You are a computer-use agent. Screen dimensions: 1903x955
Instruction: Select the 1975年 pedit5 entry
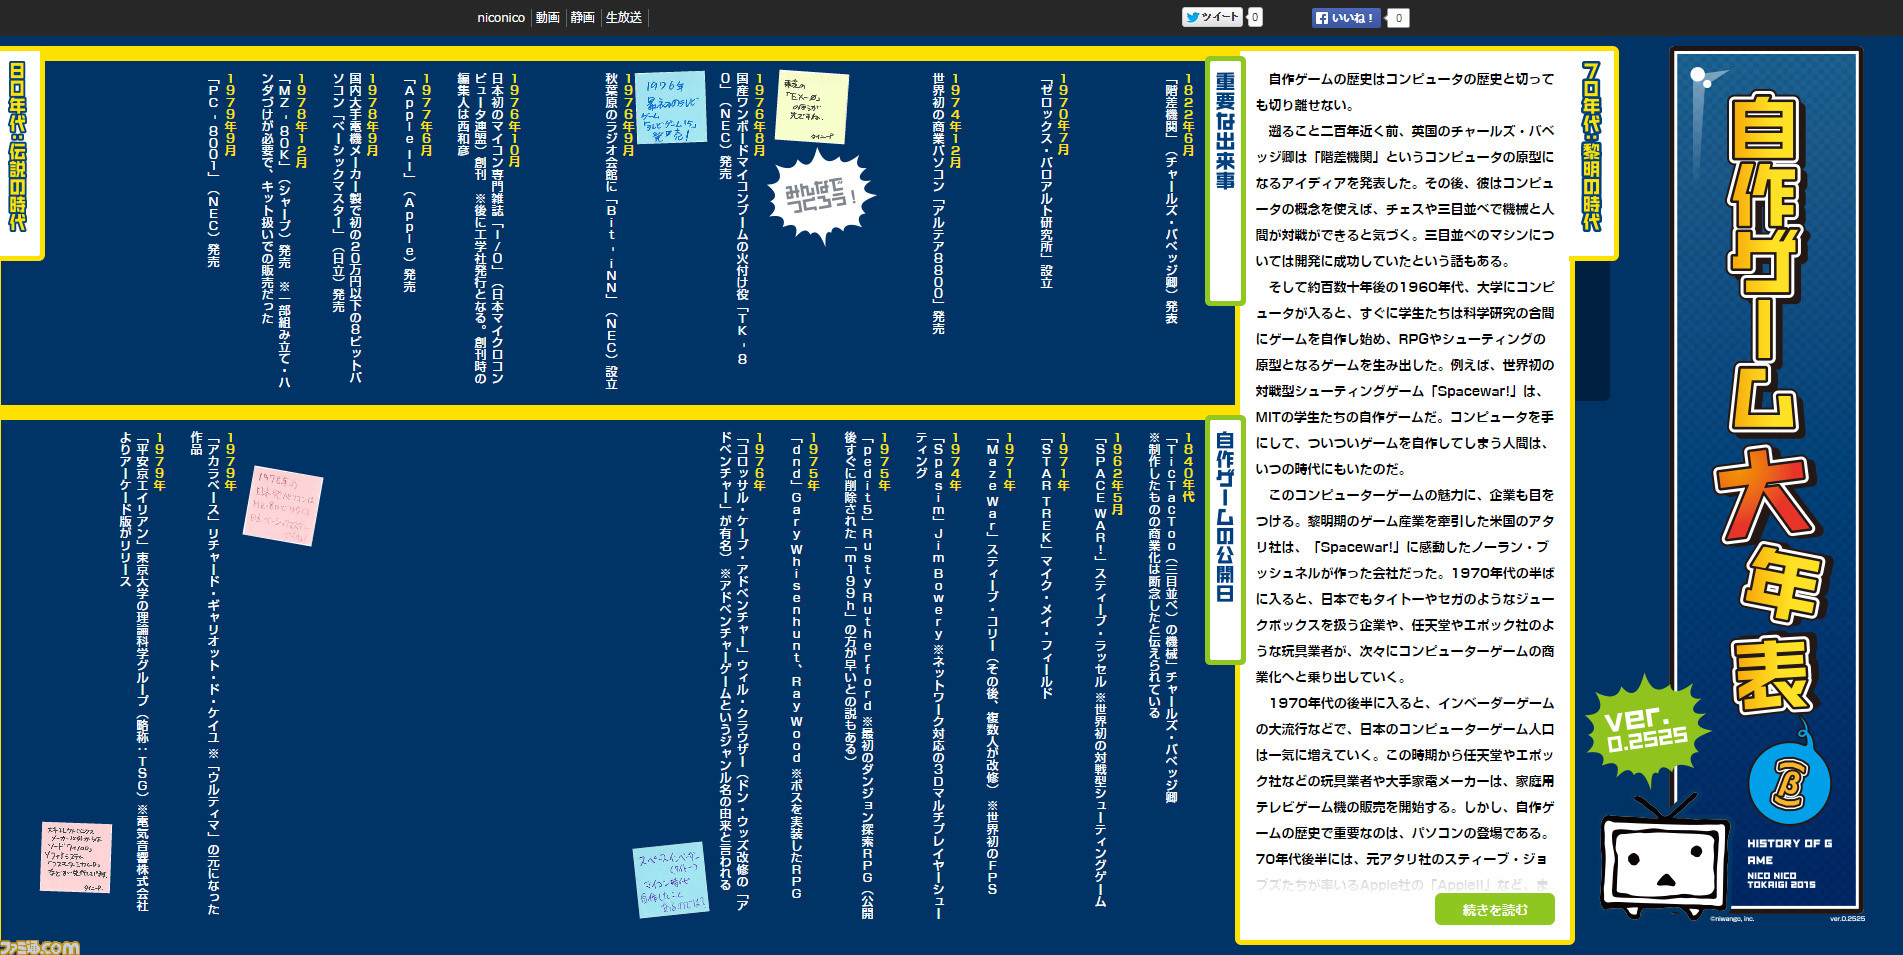tap(867, 676)
